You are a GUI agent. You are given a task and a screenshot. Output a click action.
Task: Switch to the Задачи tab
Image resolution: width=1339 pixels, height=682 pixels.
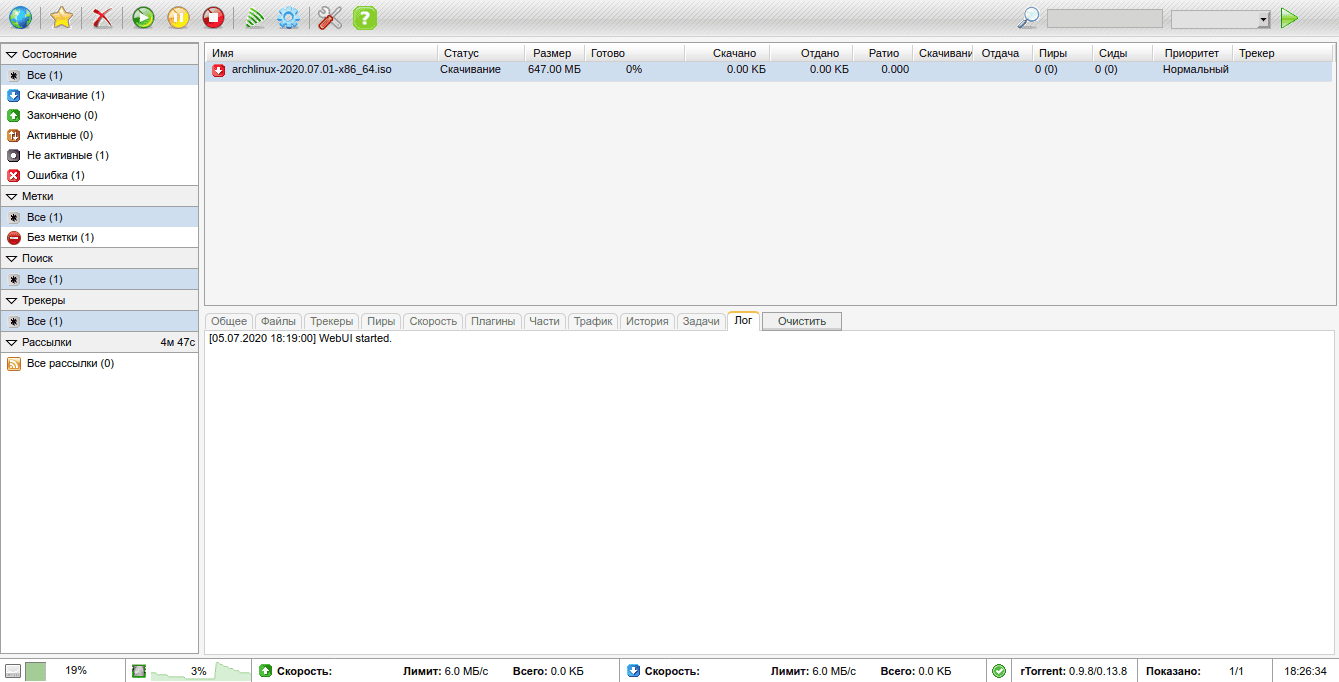click(x=701, y=321)
